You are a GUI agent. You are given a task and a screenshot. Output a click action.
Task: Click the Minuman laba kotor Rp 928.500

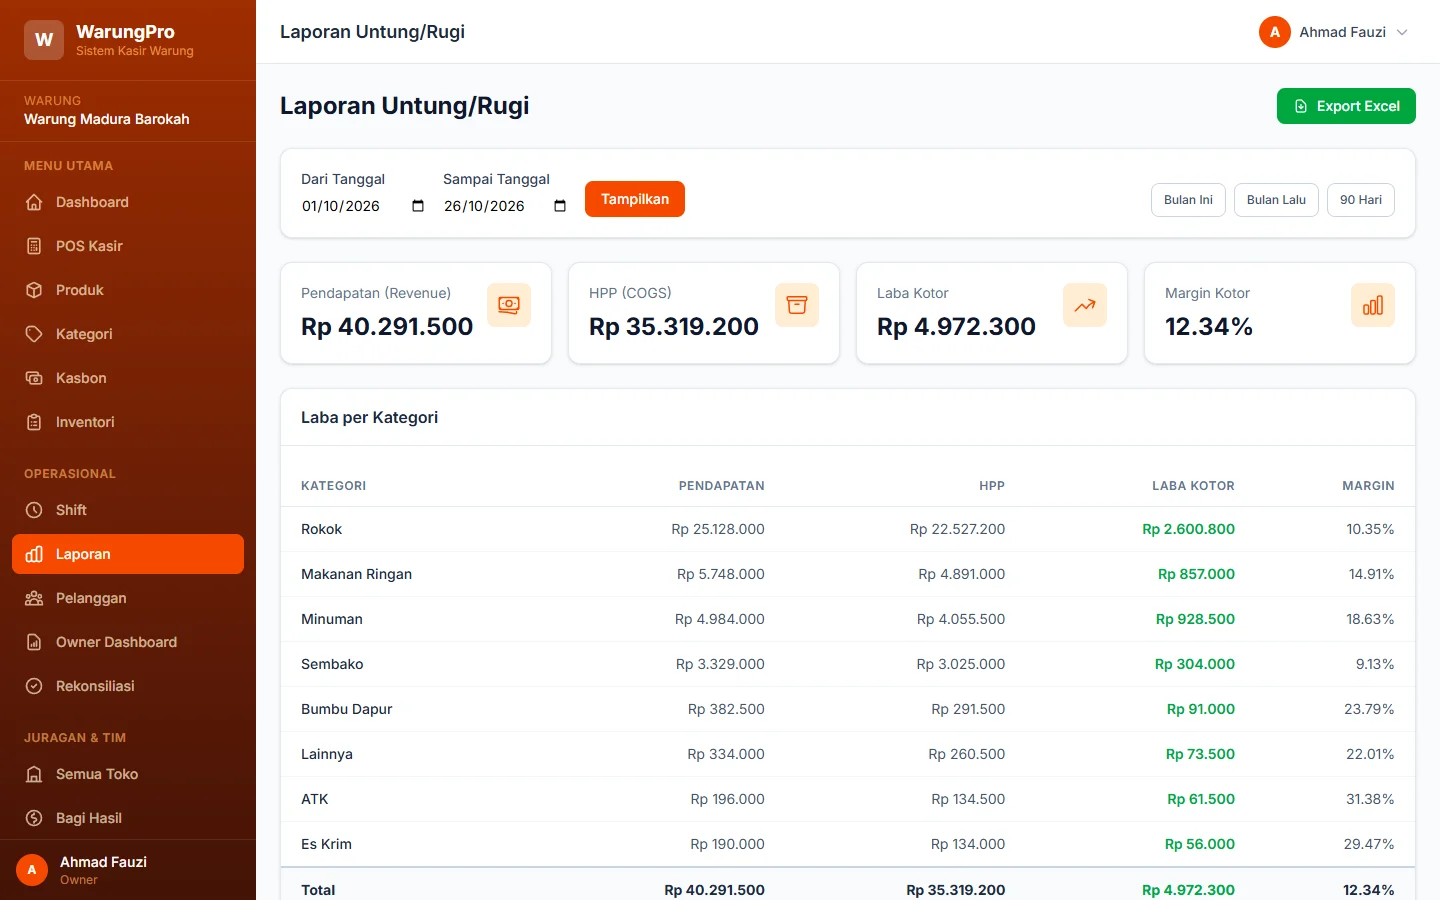1195,619
